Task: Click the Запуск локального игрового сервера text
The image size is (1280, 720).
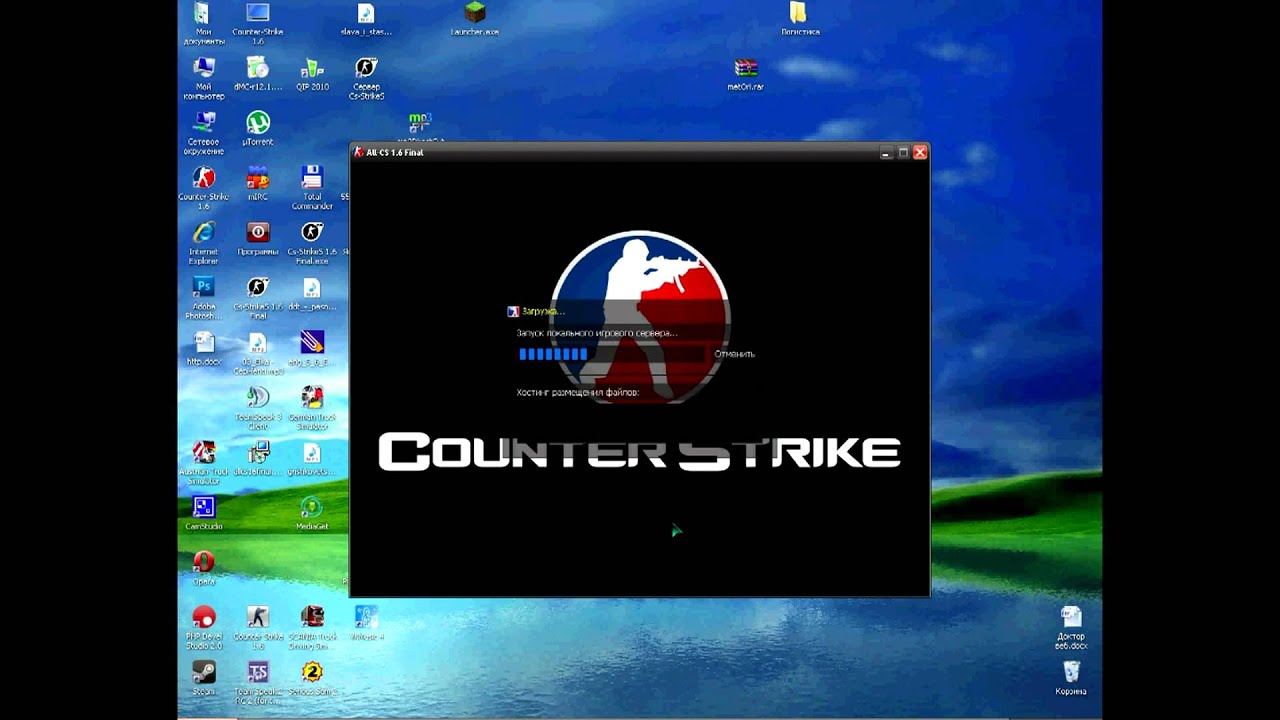Action: pyautogui.click(x=596, y=333)
